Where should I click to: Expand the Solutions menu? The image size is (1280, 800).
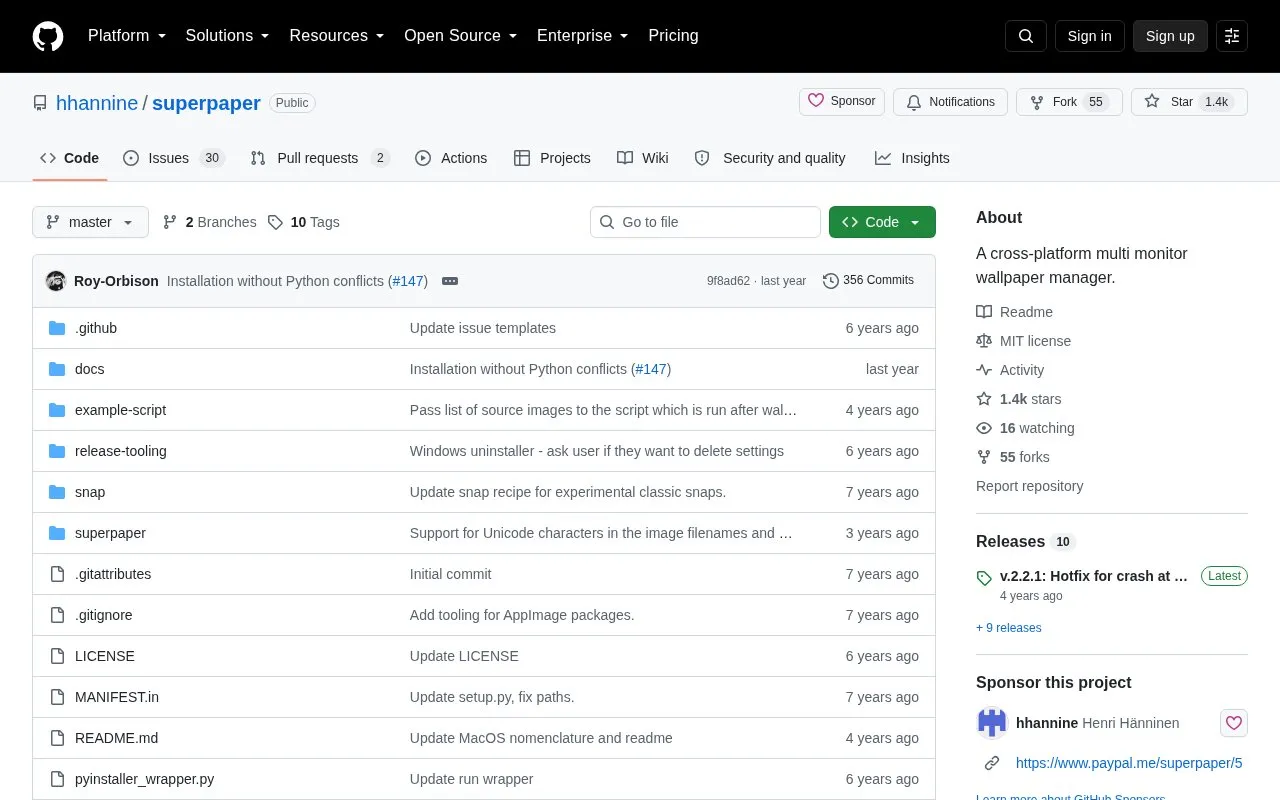click(x=227, y=36)
